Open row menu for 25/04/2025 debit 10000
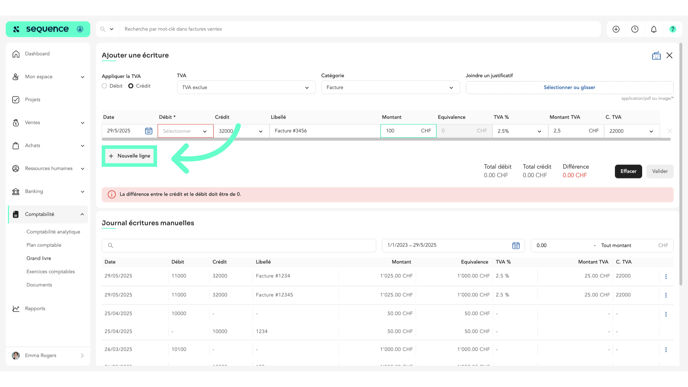This screenshot has width=688, height=387. pyautogui.click(x=666, y=314)
